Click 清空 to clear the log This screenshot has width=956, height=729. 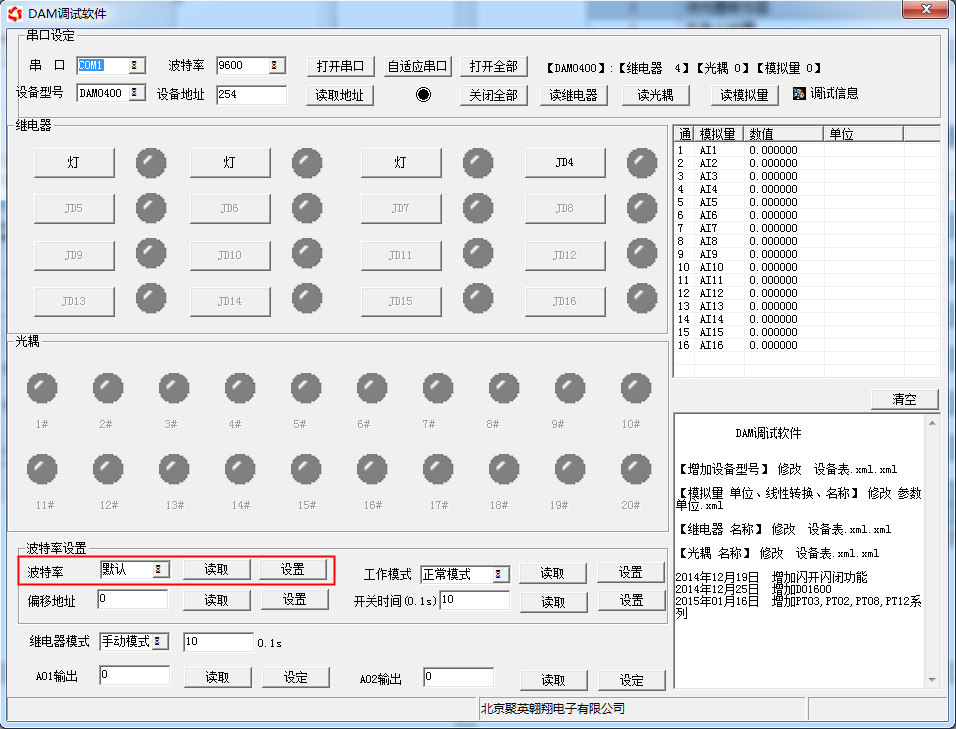pos(904,399)
